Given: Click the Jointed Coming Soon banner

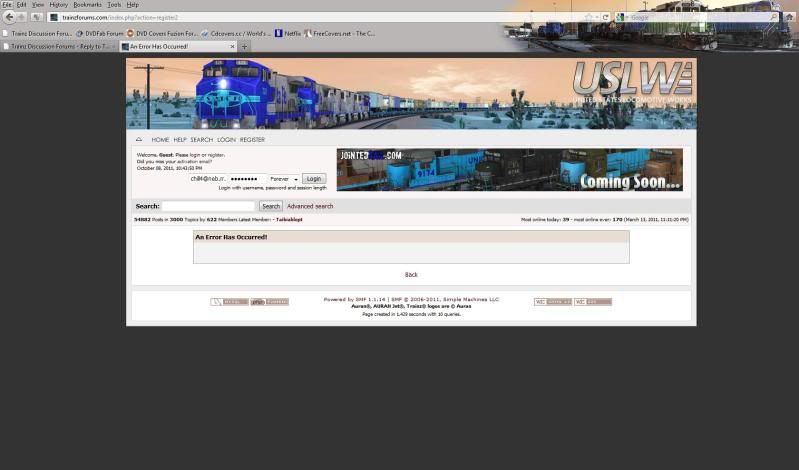Looking at the screenshot, I should (x=510, y=170).
